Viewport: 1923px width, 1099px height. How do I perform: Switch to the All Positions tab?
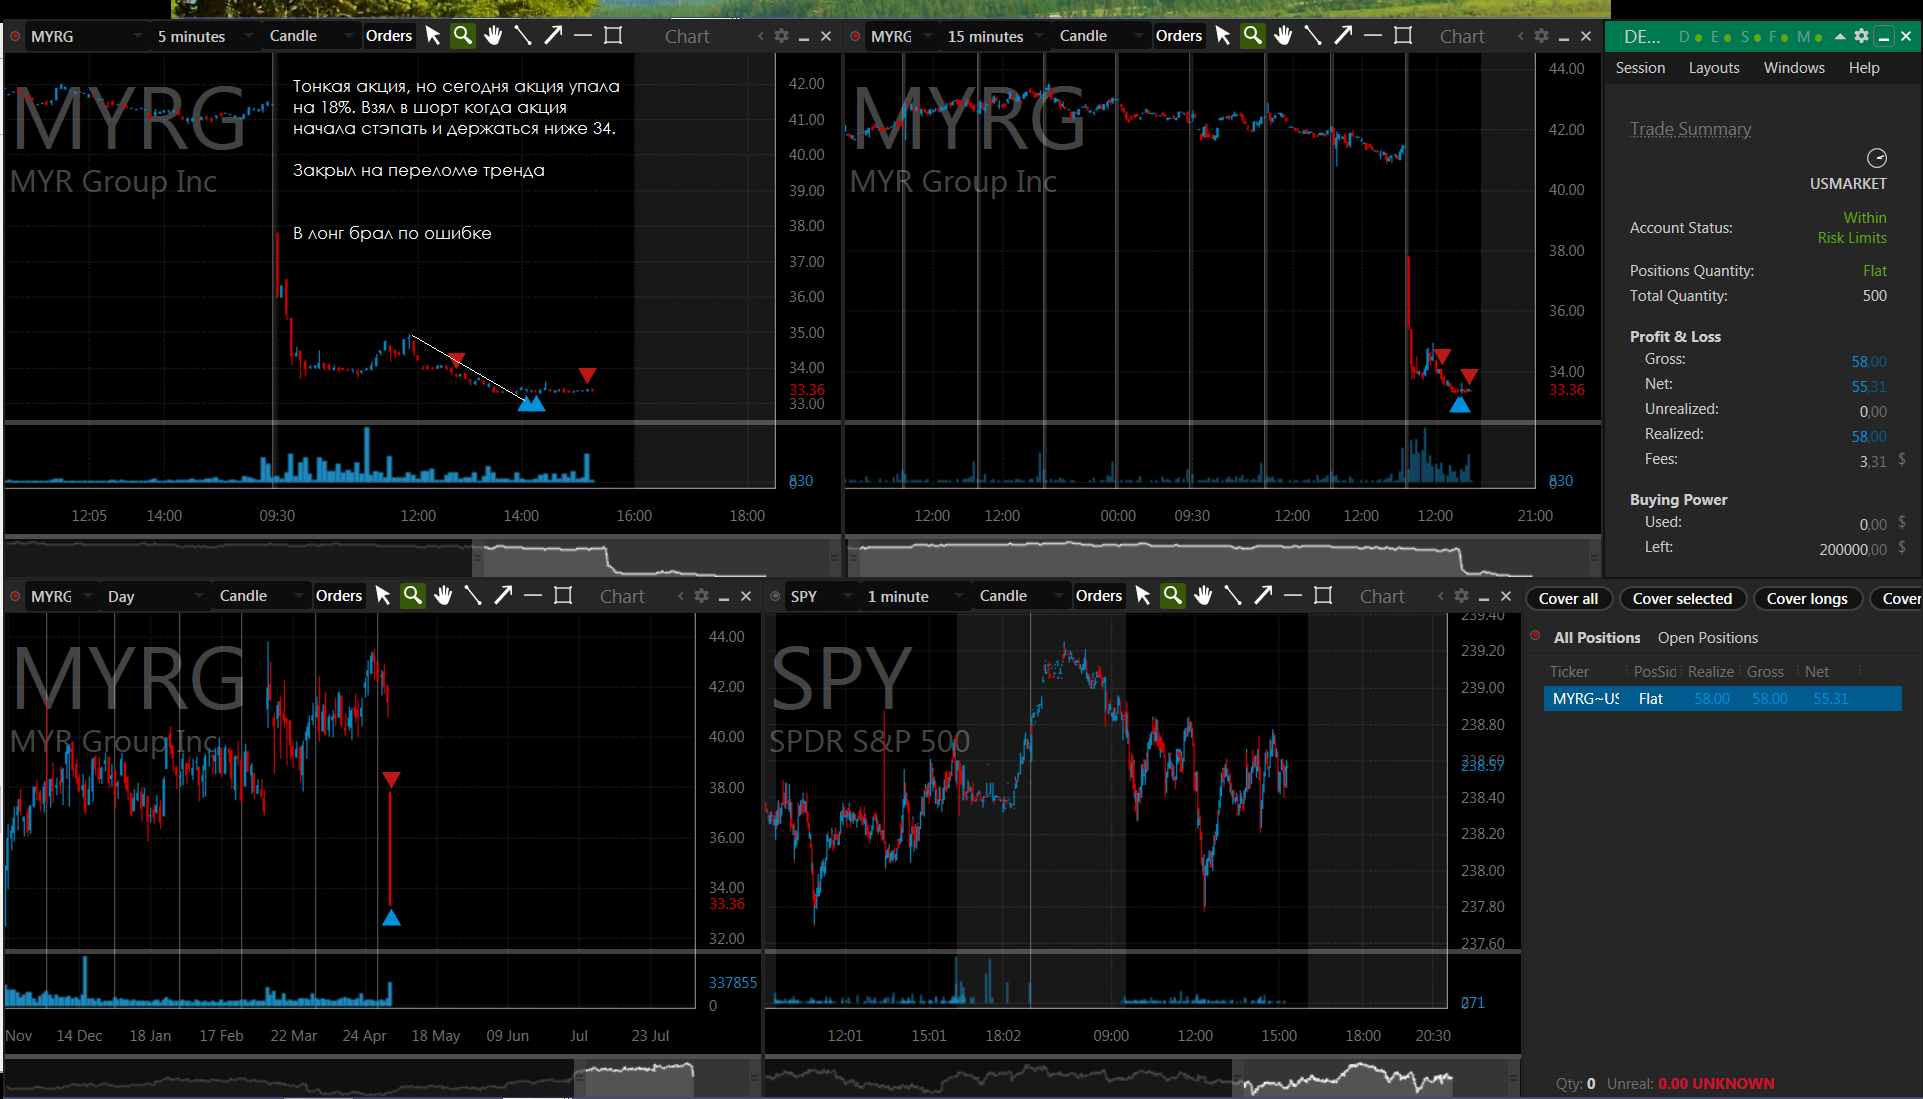[x=1597, y=638]
